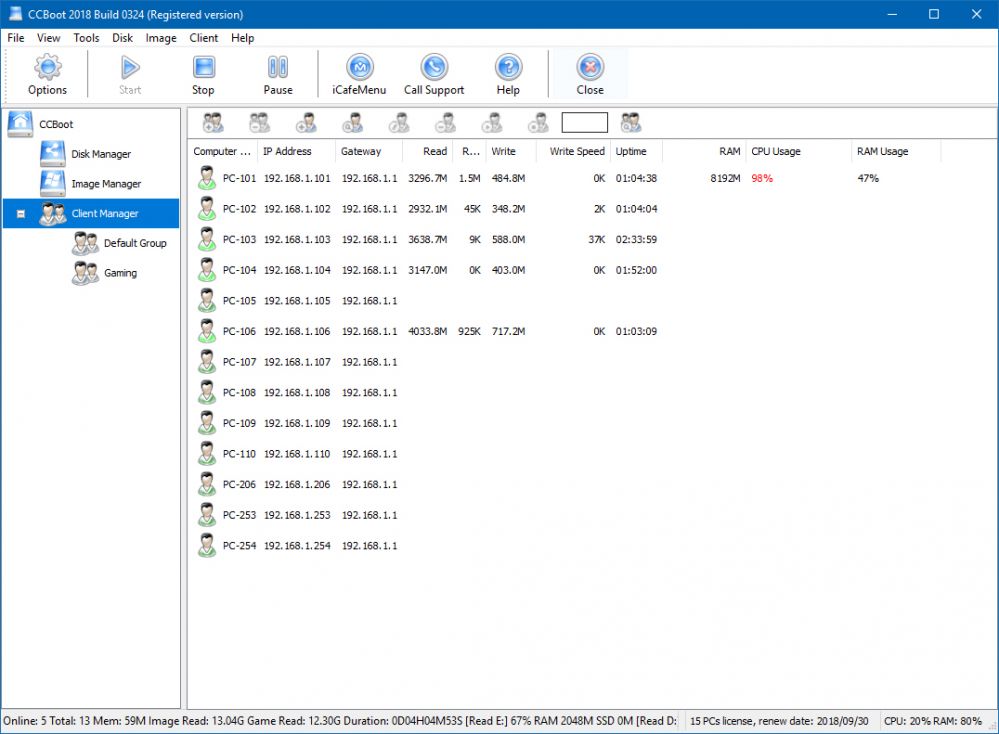Edit client settings
This screenshot has width=999, height=734.
click(399, 121)
